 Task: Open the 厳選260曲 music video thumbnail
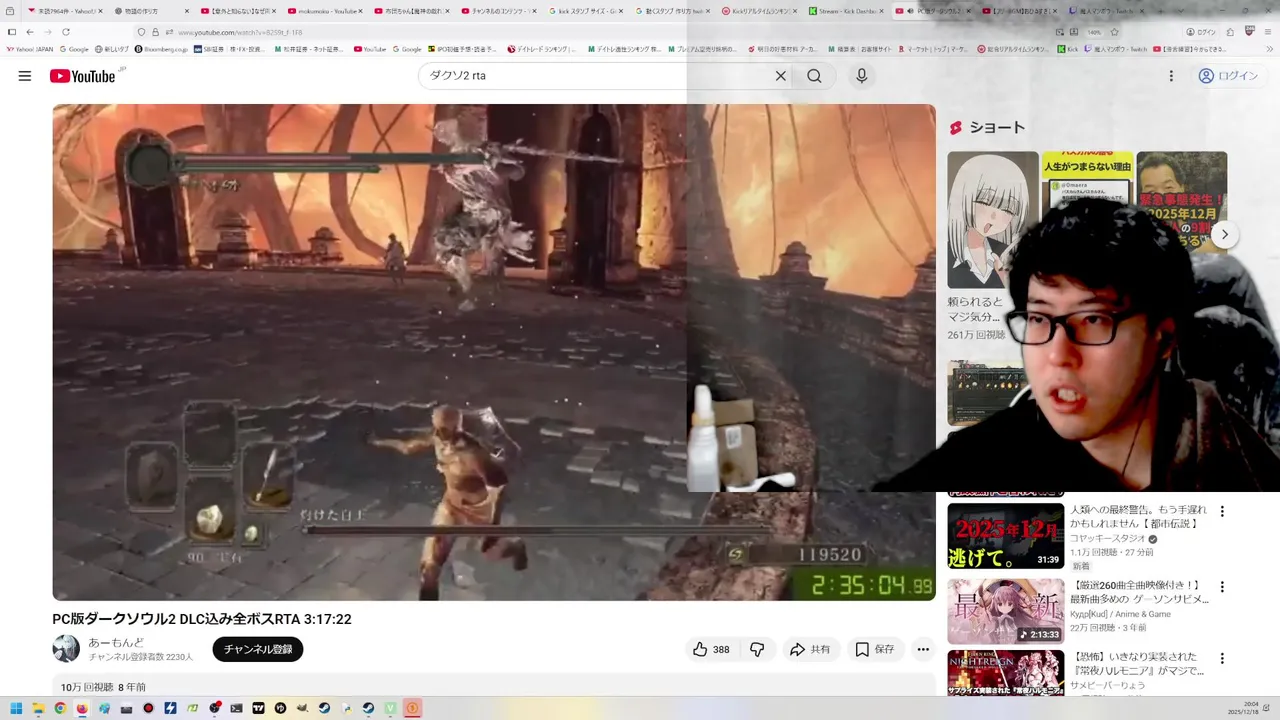click(x=1006, y=612)
